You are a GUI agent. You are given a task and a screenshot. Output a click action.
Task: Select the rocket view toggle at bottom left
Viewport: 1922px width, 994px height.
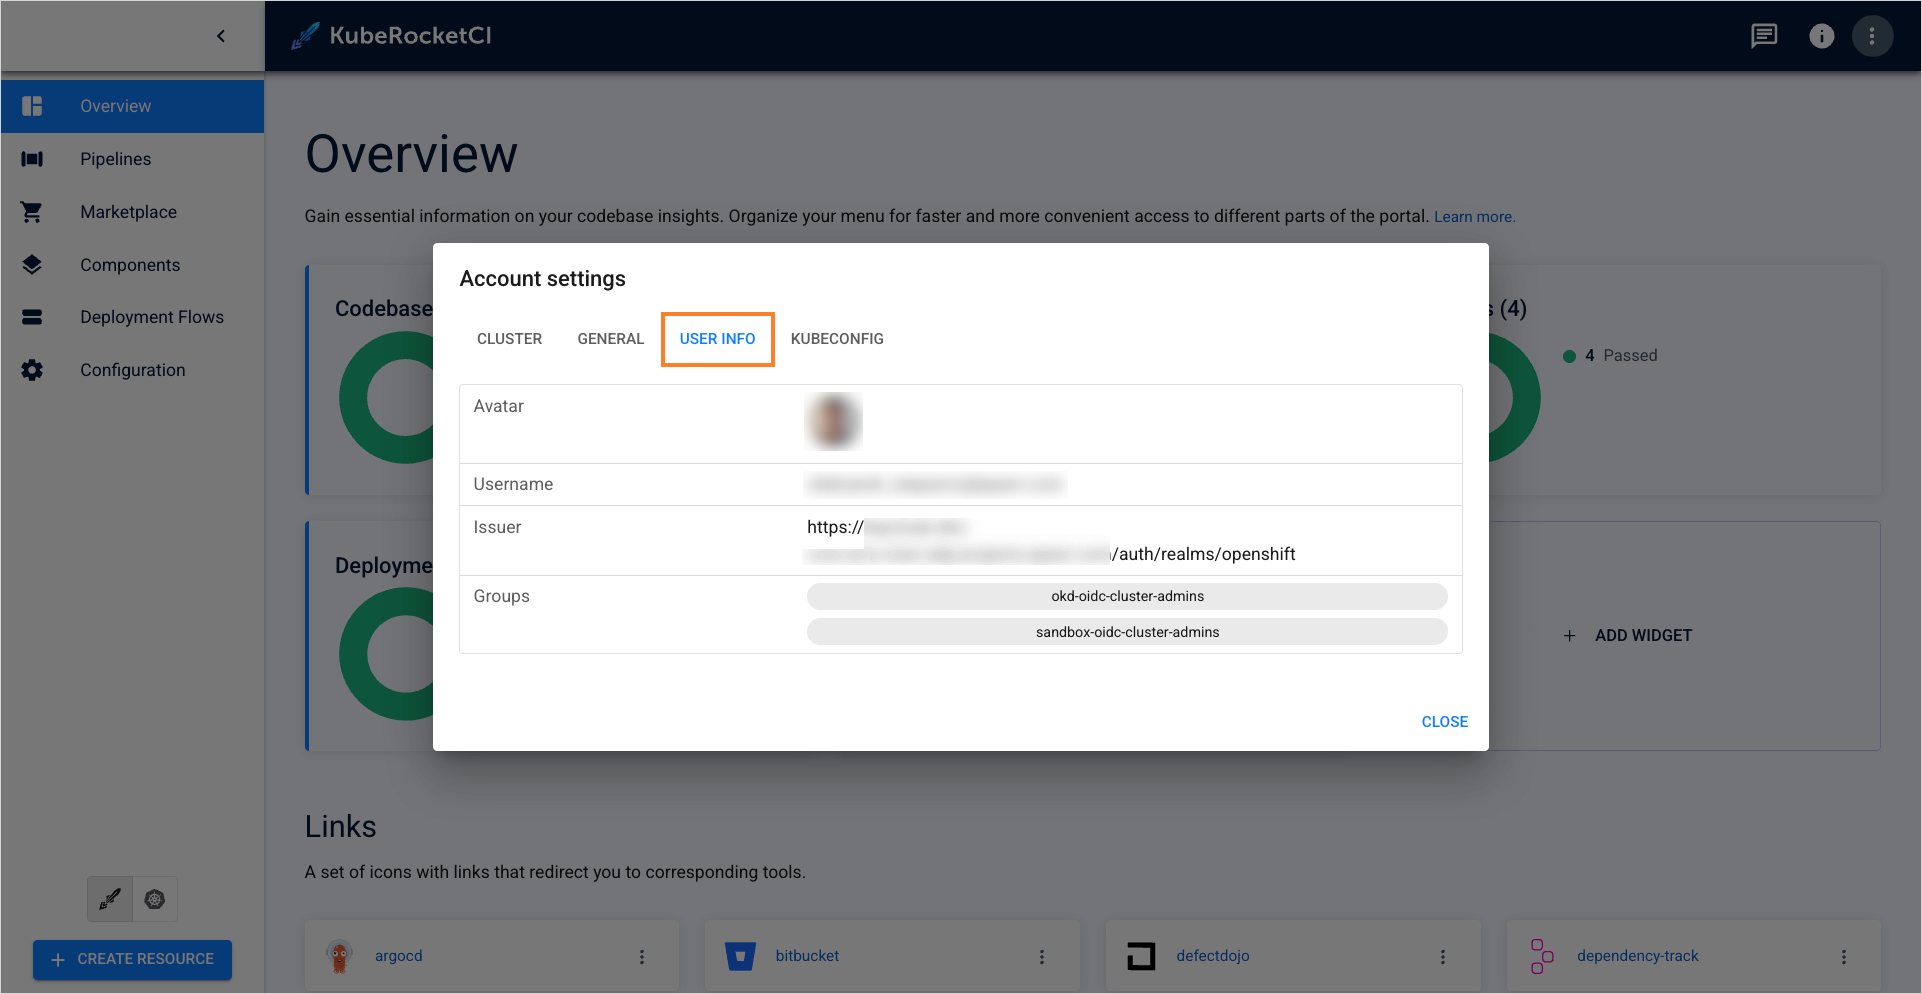pyautogui.click(x=109, y=899)
